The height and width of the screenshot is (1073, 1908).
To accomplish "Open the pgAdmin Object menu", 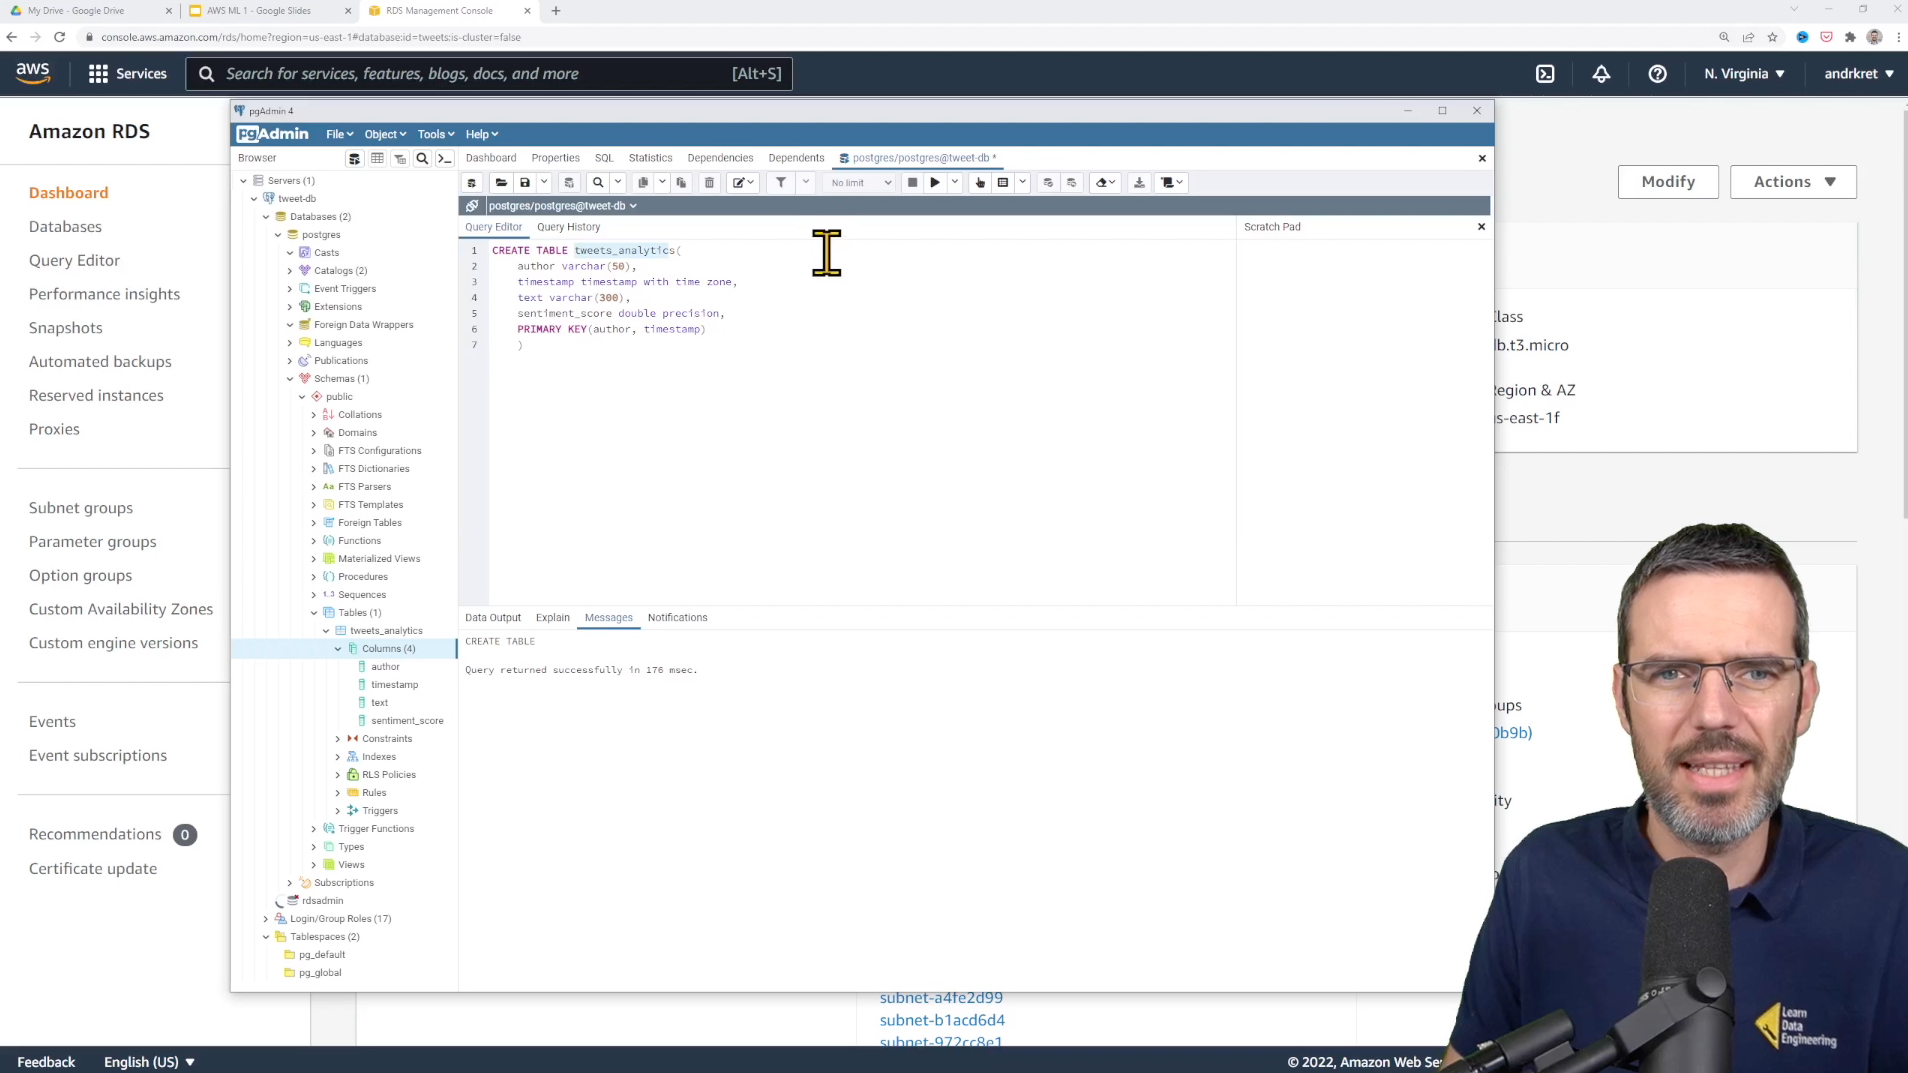I will click(x=385, y=134).
